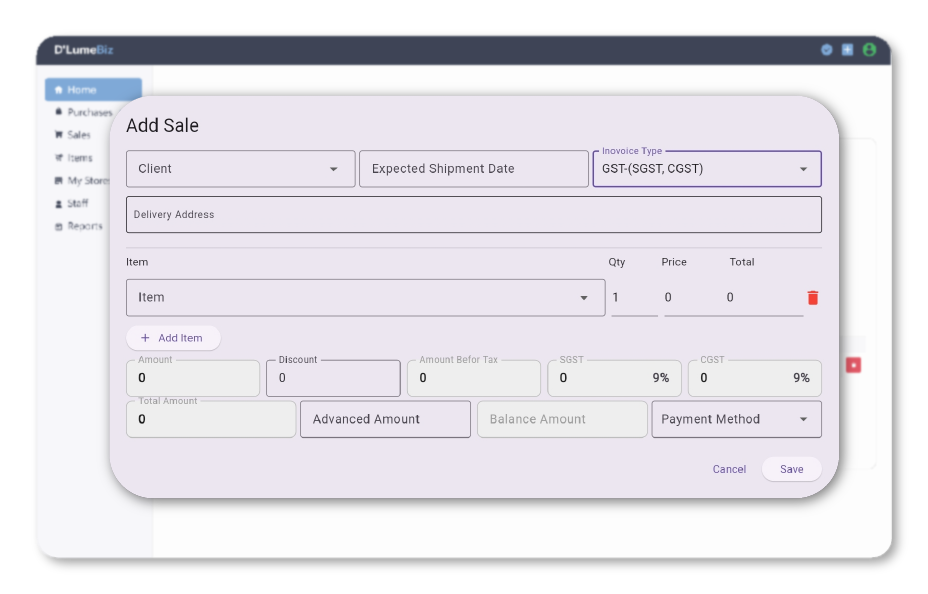This screenshot has height=594, width=928.
Task: Cancel the Add Sale form
Action: 730,469
